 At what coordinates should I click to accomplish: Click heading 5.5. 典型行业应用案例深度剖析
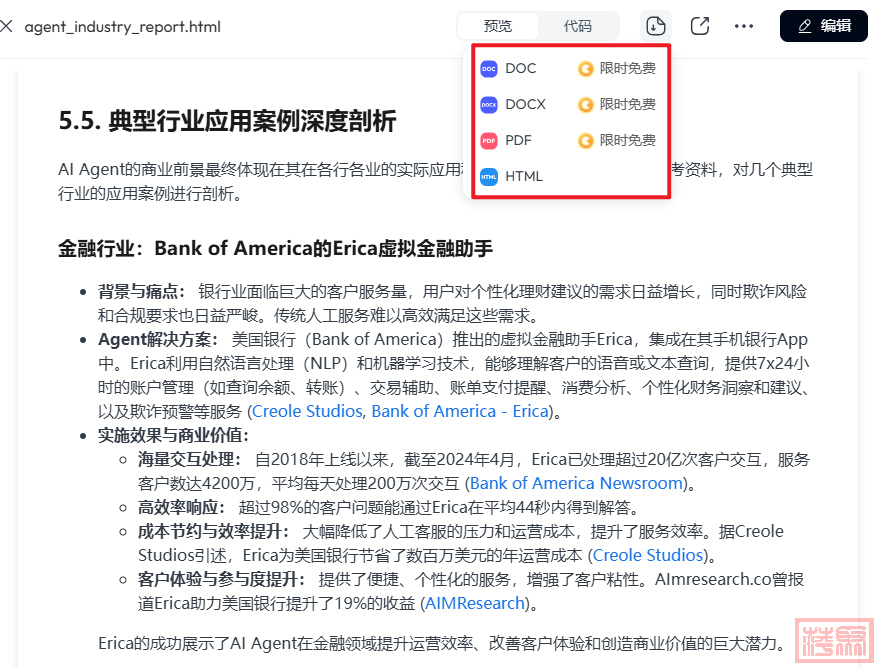(227, 121)
